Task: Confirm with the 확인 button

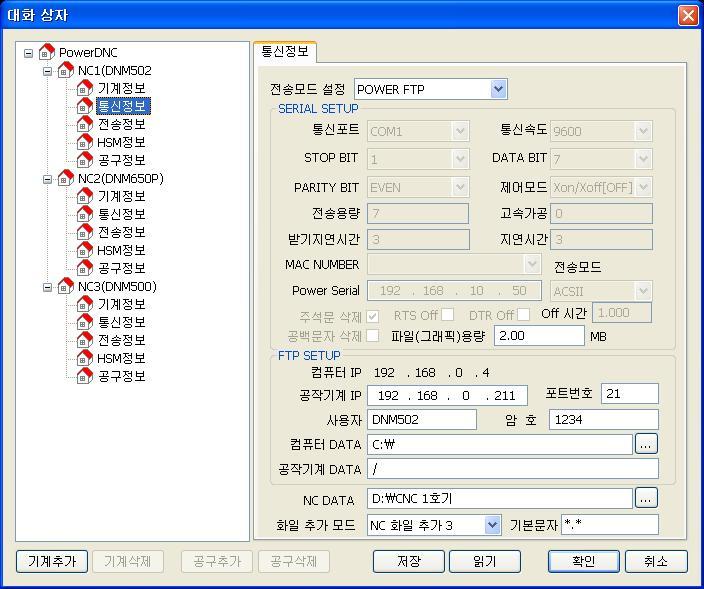Action: [584, 561]
